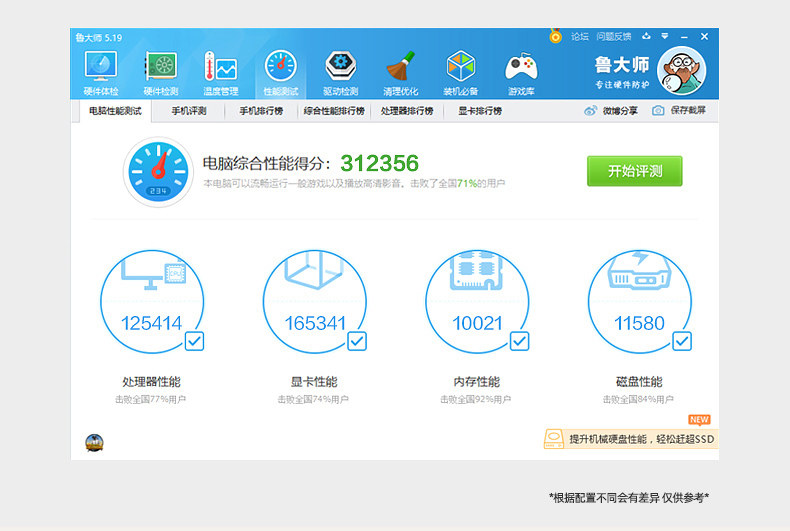Click the orange NEW badge
The height and width of the screenshot is (531, 790).
tap(699, 420)
